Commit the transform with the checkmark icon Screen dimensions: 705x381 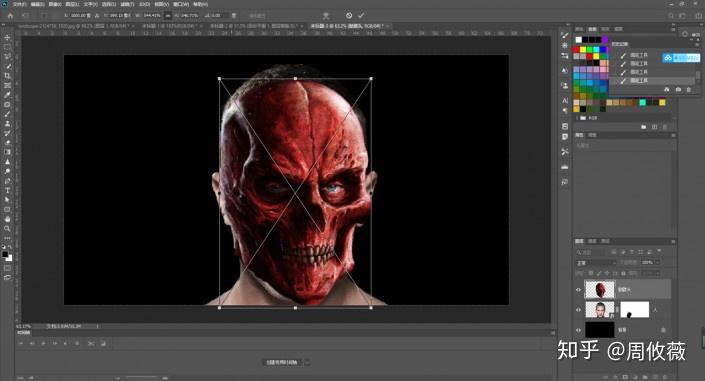click(361, 15)
